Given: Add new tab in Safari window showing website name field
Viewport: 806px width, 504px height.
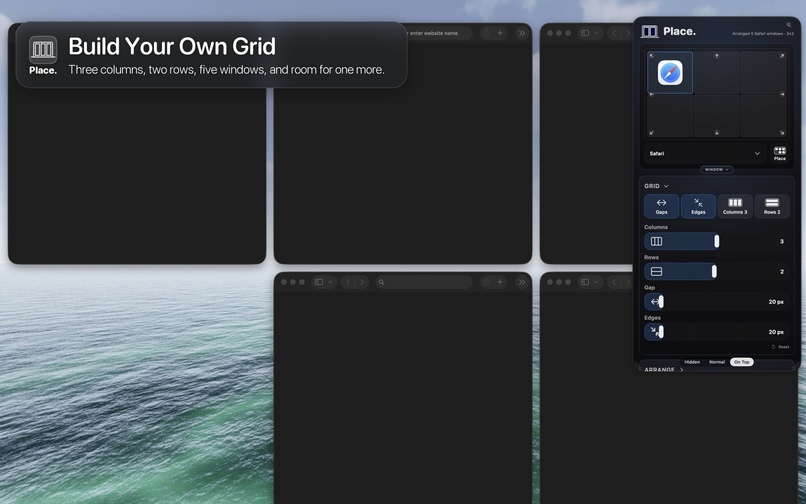Looking at the screenshot, I should [500, 33].
